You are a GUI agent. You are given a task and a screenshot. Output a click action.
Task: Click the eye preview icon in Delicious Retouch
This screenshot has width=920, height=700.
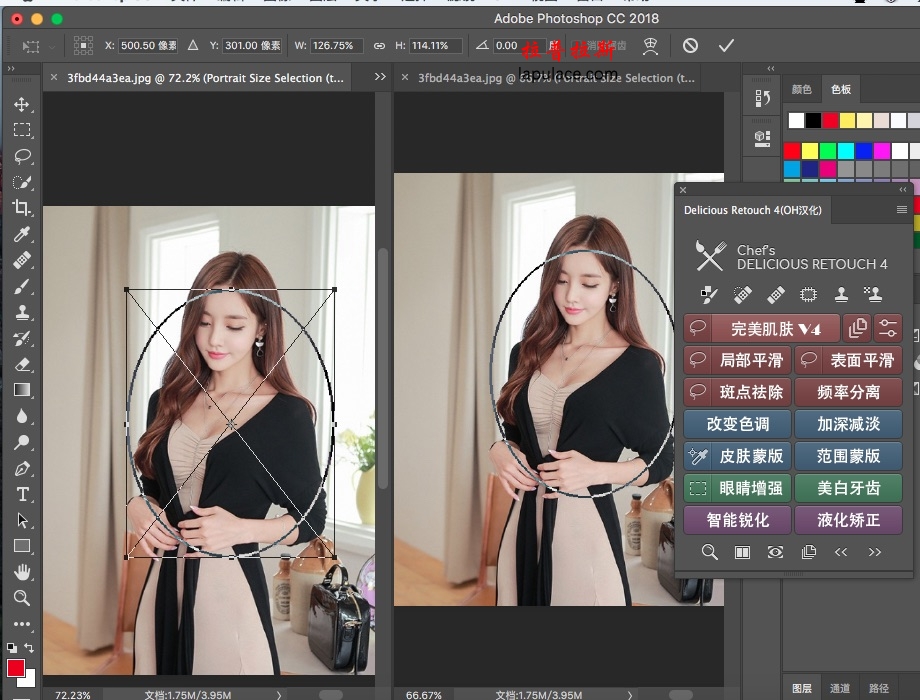tap(775, 552)
